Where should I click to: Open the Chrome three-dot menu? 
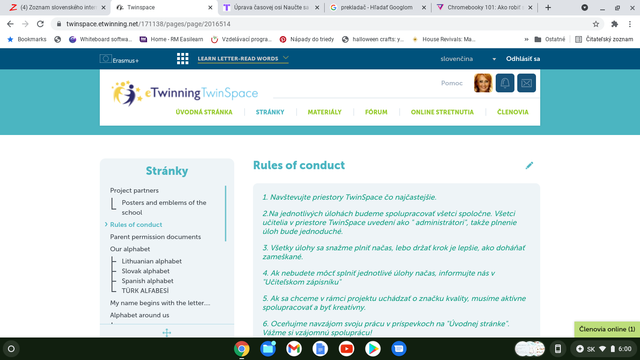tap(630, 24)
